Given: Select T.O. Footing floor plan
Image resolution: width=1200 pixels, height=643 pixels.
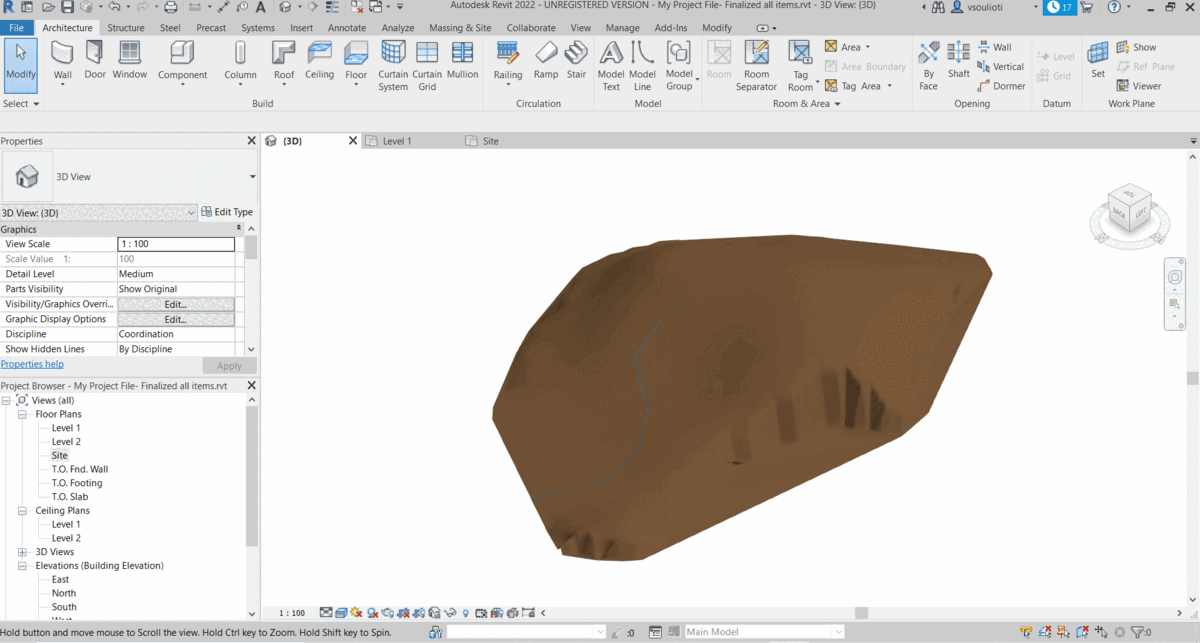Looking at the screenshot, I should click(x=77, y=483).
